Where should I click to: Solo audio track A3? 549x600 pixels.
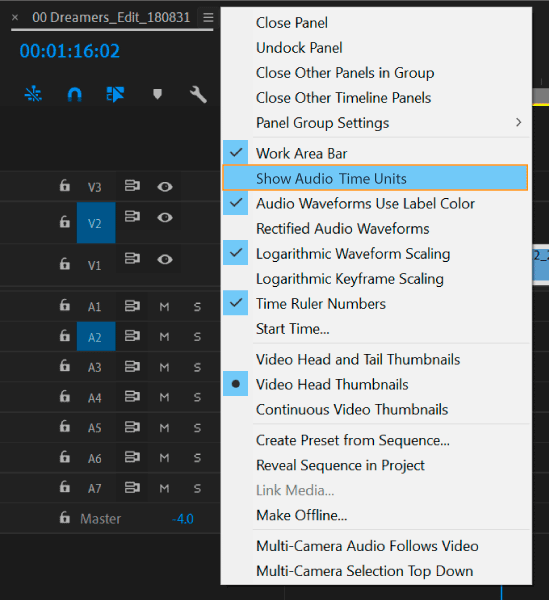197,367
